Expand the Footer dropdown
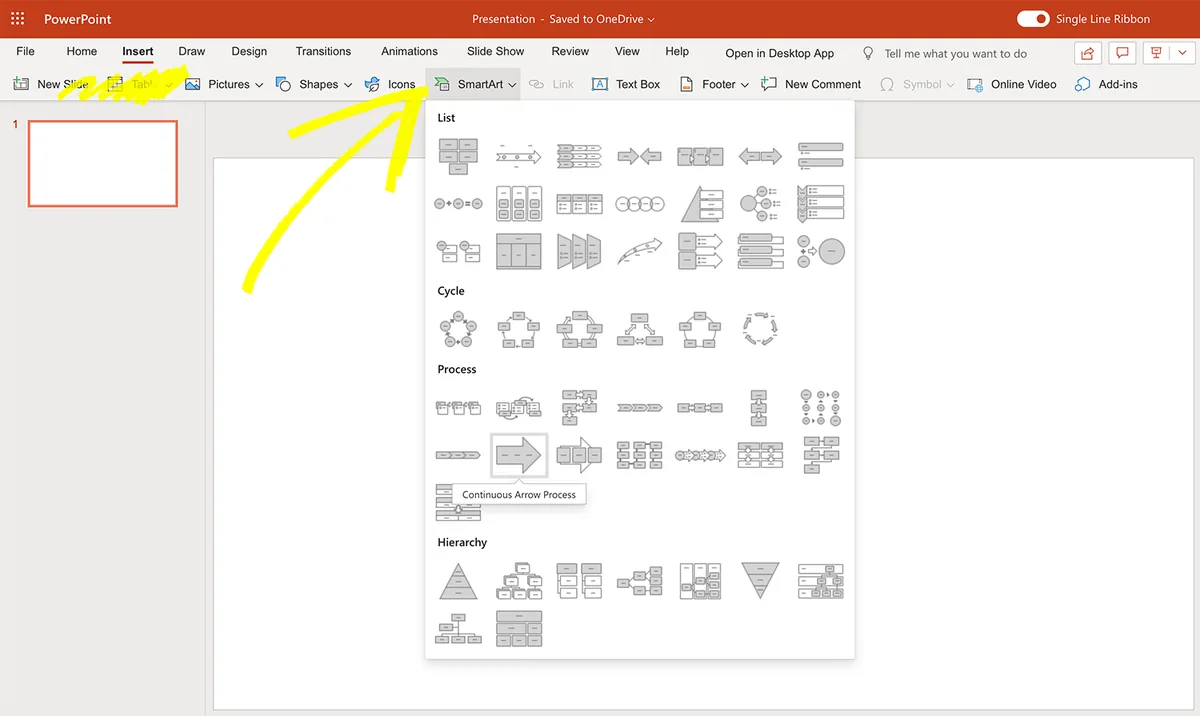 coord(745,85)
